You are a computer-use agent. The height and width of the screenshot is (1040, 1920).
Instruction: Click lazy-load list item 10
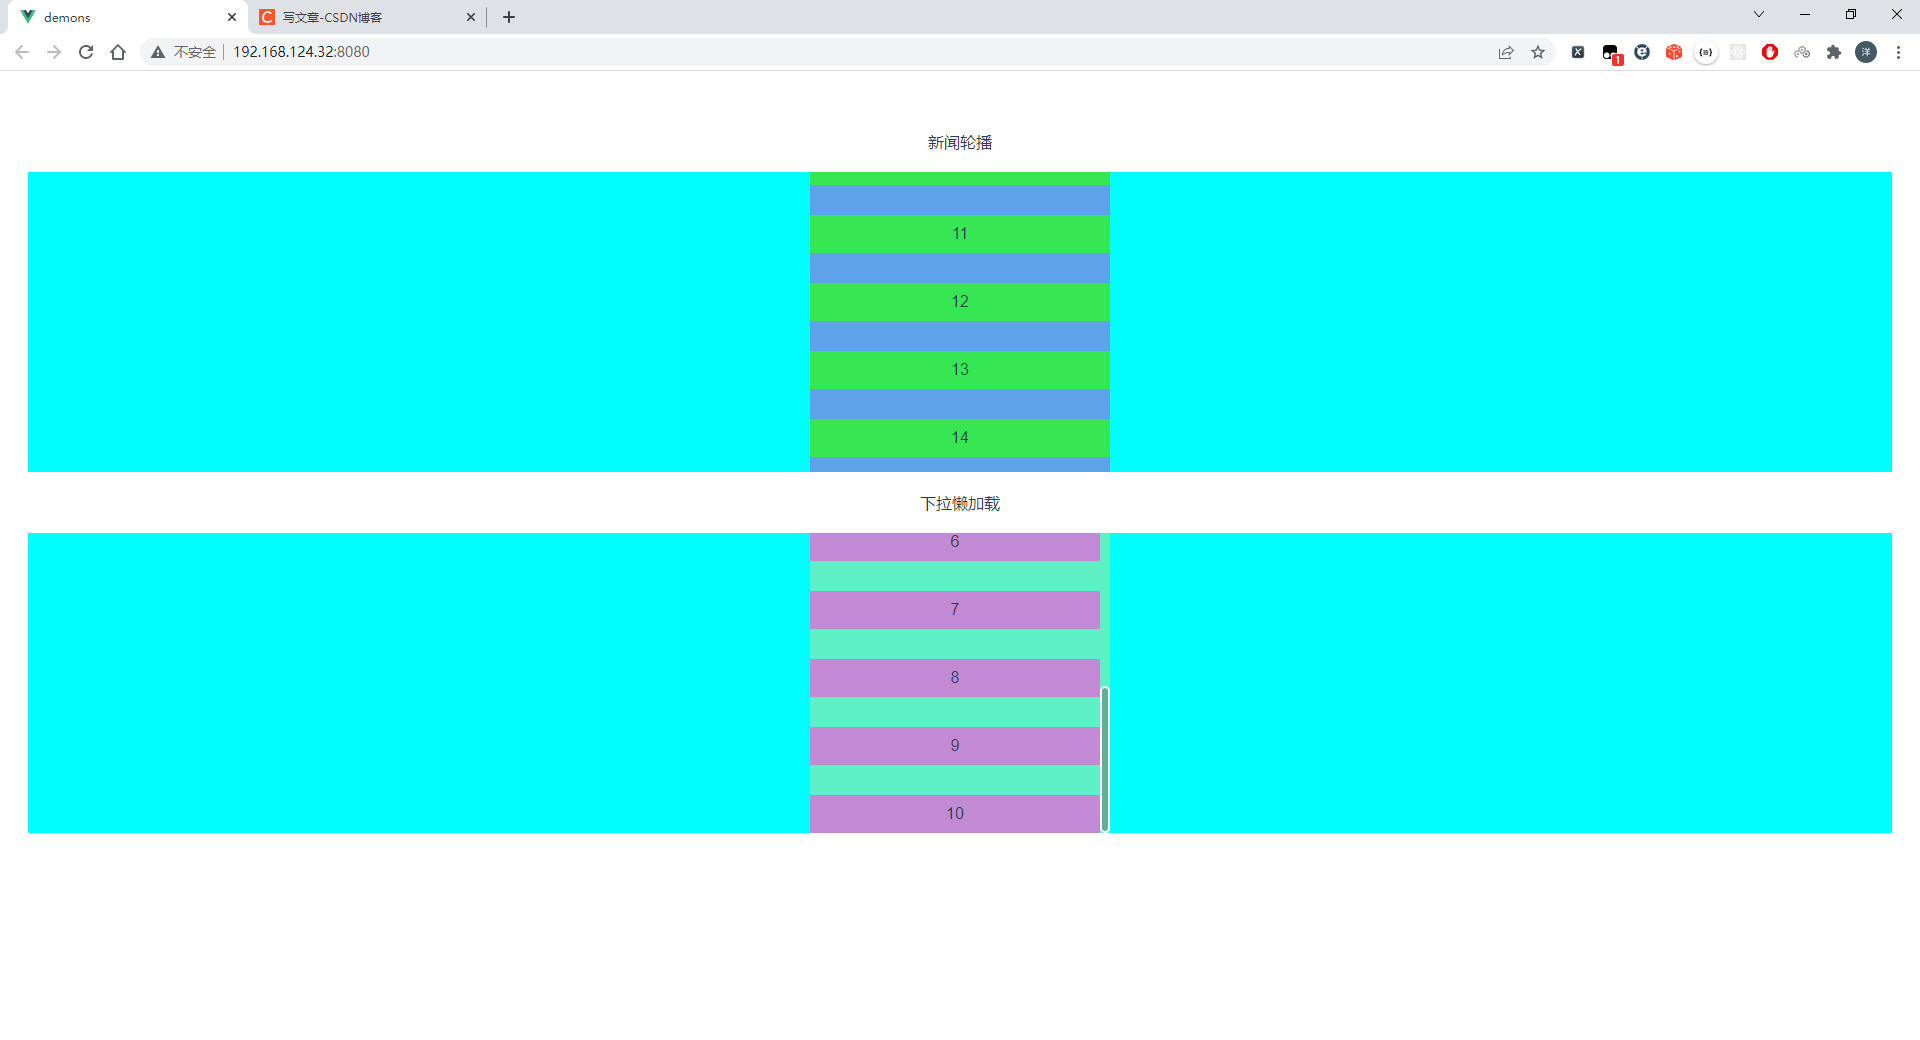[x=955, y=813]
